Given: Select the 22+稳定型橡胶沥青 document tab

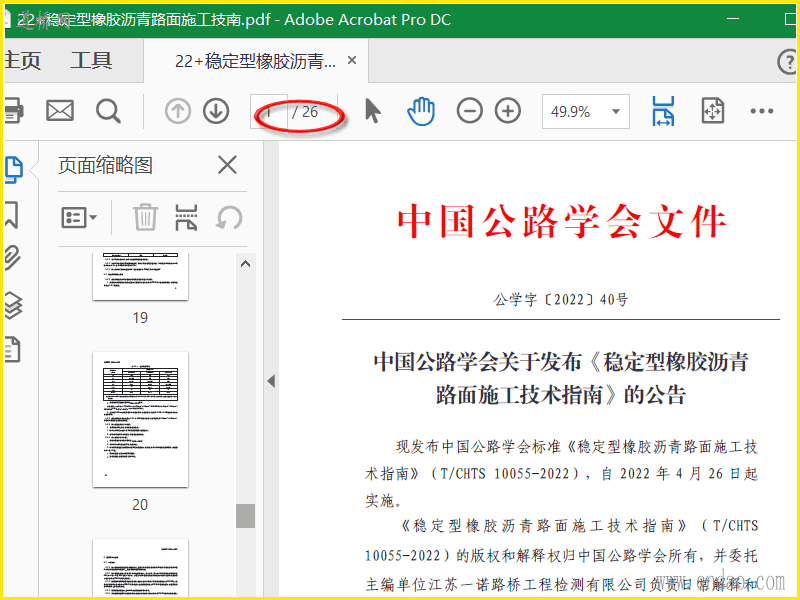Looking at the screenshot, I should 255,61.
